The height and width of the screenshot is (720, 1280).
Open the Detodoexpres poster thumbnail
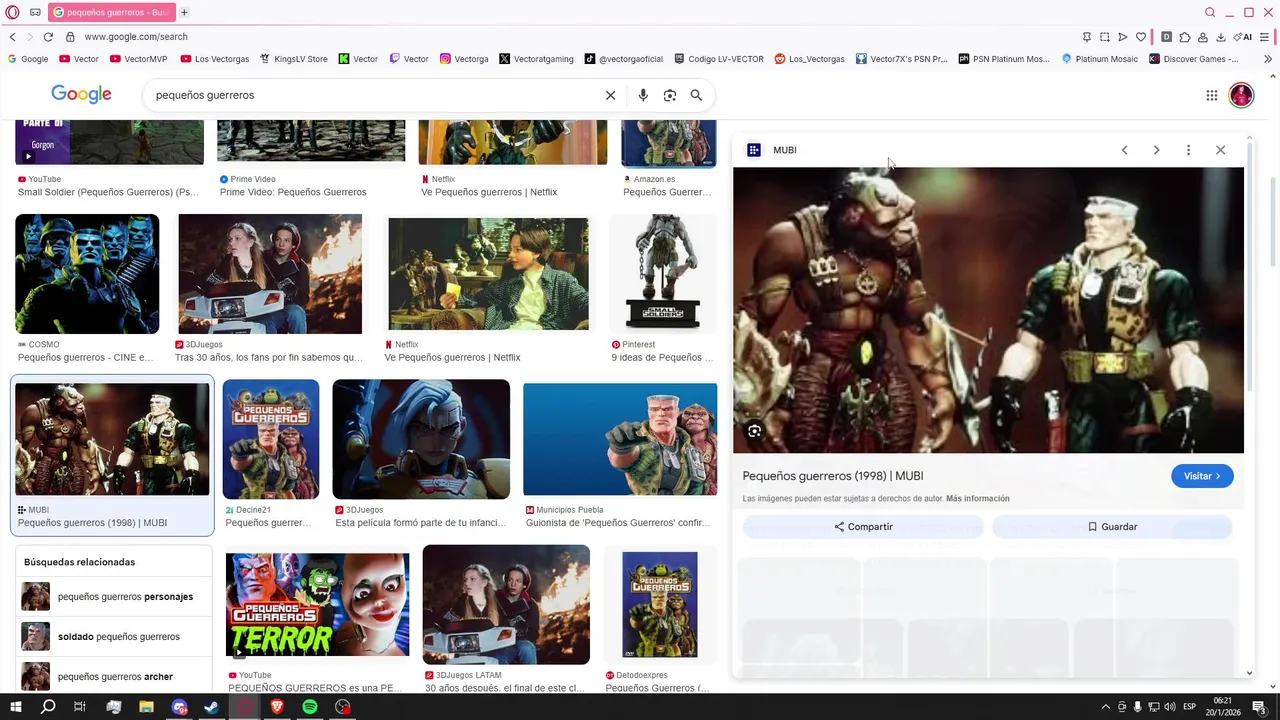pyautogui.click(x=660, y=604)
